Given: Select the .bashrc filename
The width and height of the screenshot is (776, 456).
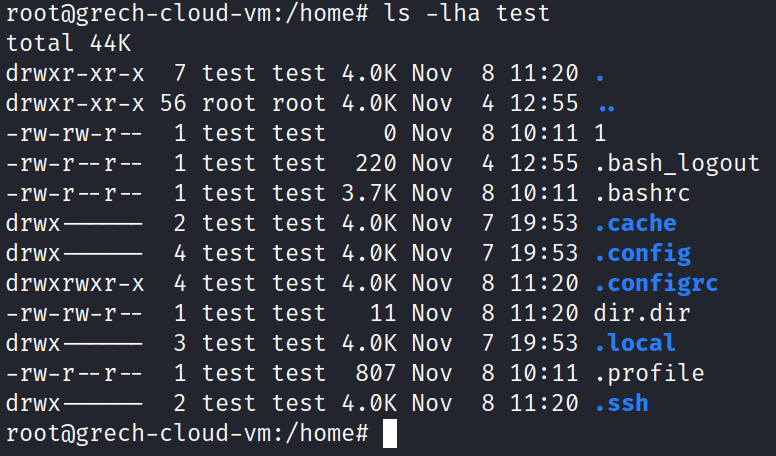Looking at the screenshot, I should click(642, 193).
